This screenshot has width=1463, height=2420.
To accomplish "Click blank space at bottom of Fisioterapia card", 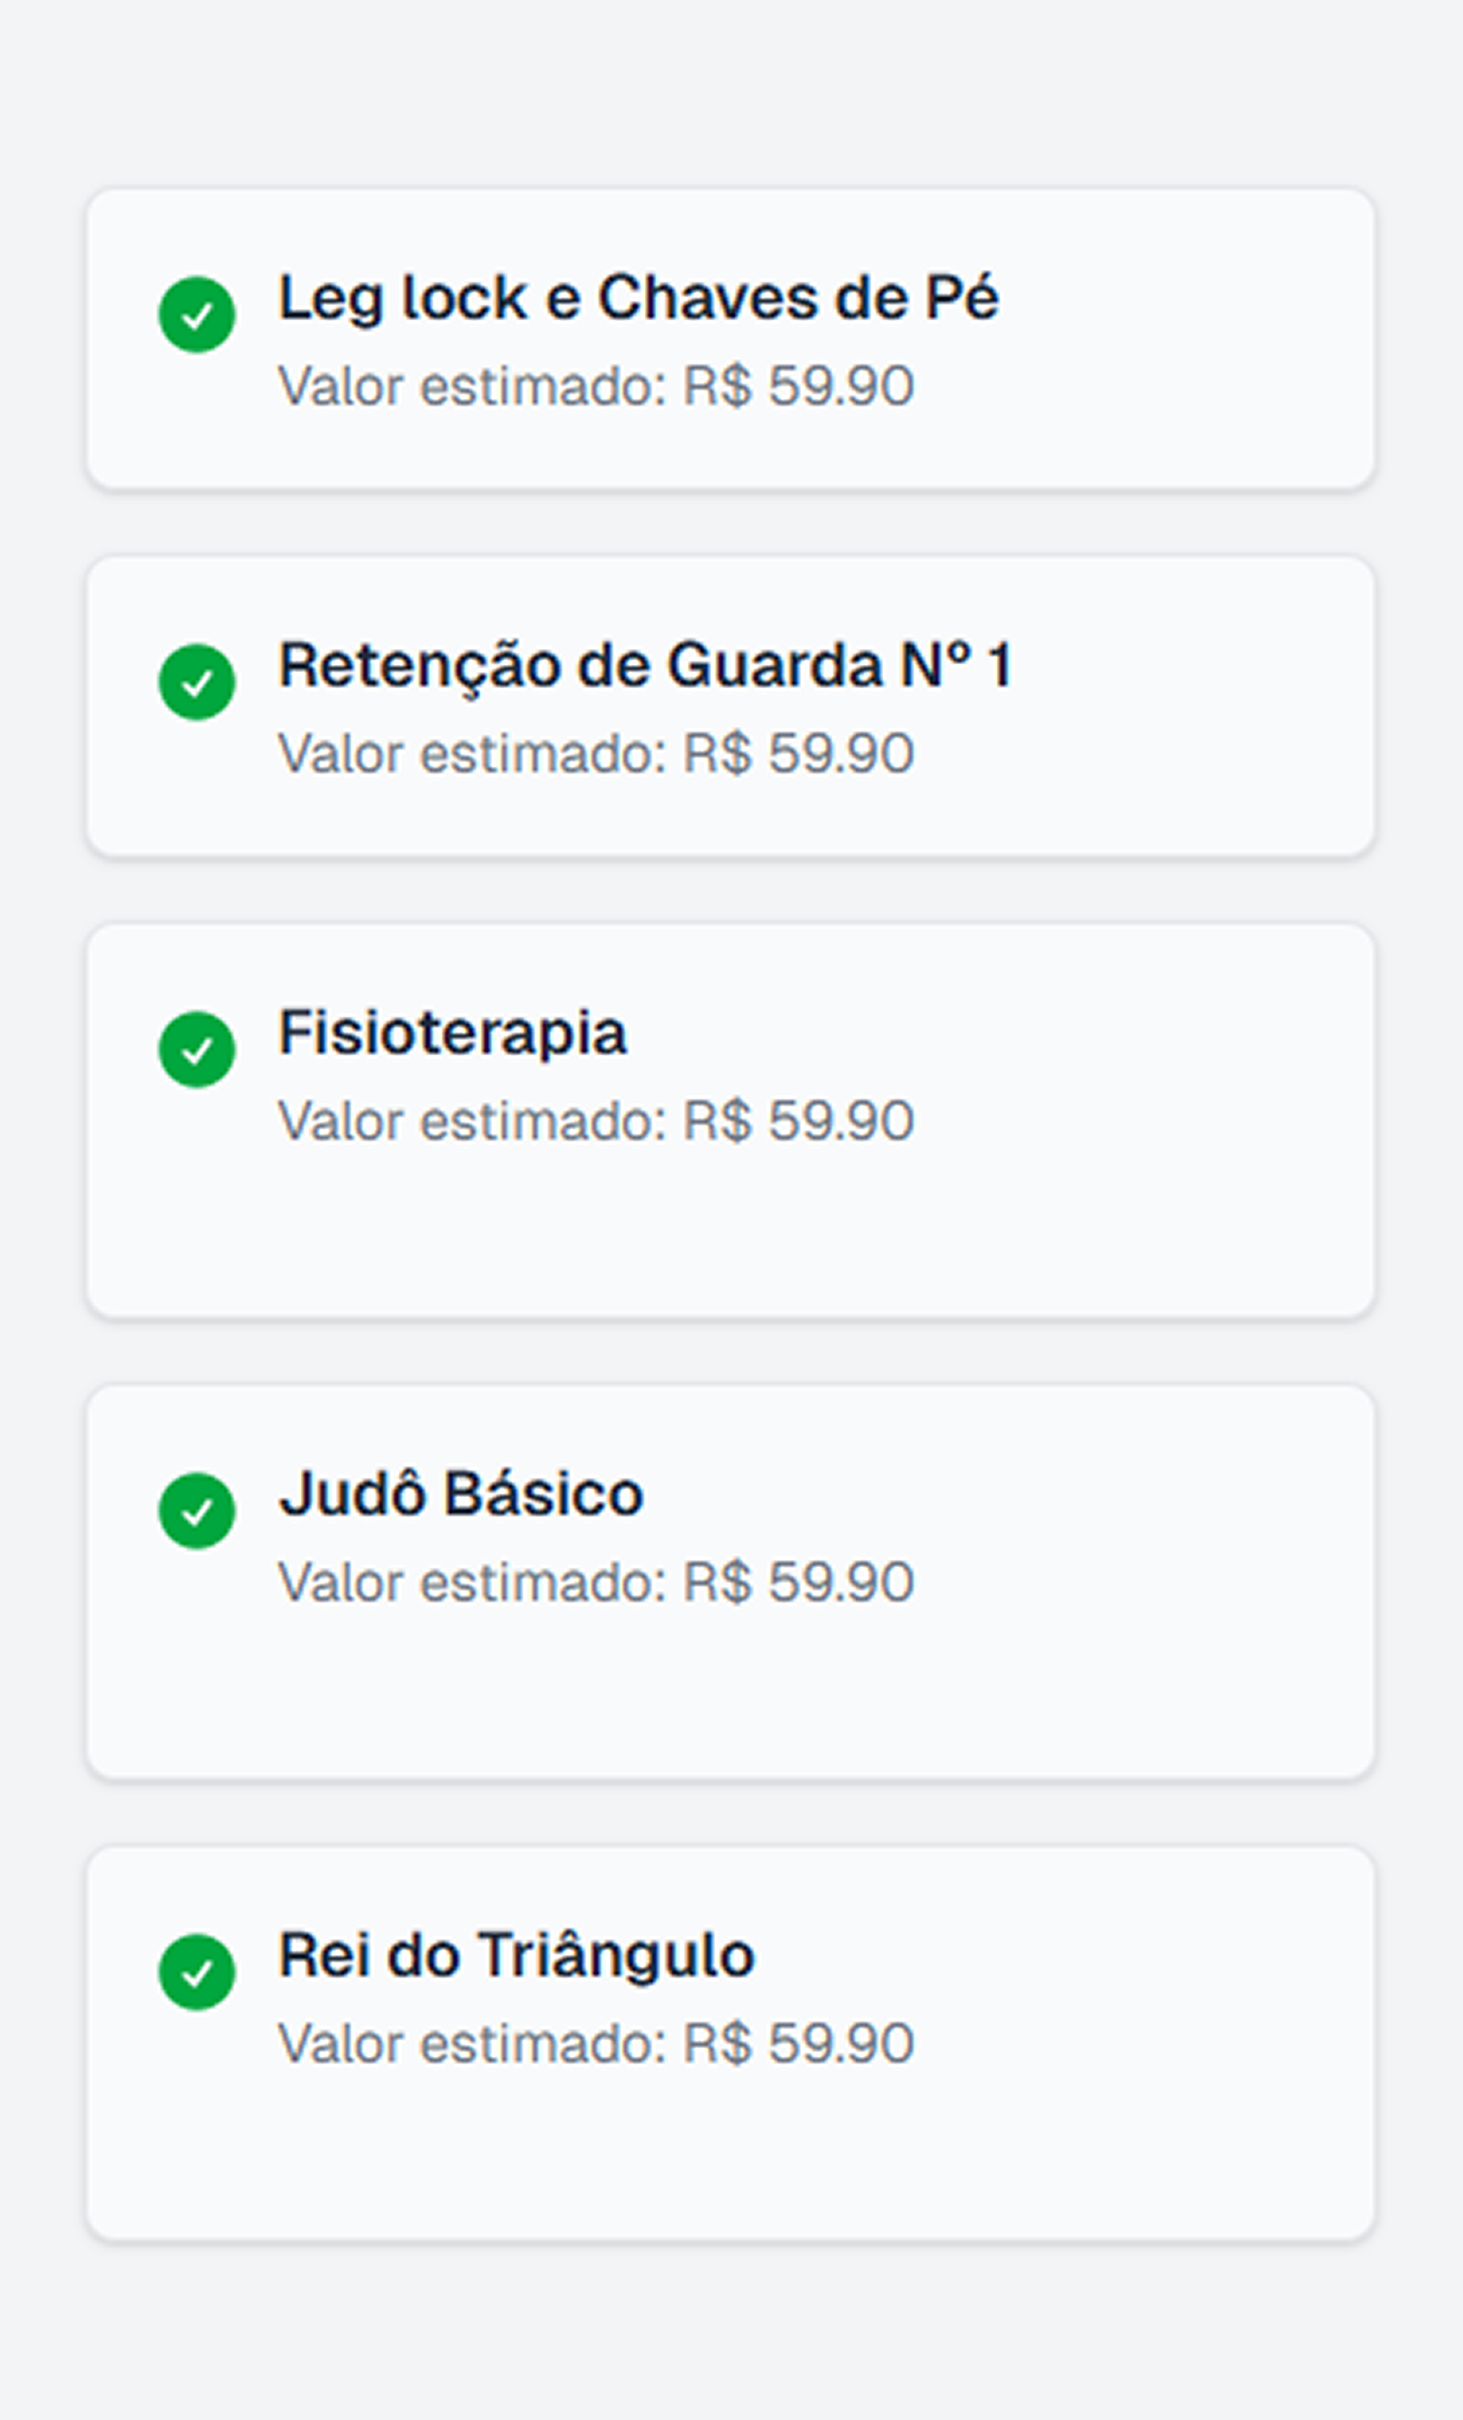I will tap(730, 1240).
